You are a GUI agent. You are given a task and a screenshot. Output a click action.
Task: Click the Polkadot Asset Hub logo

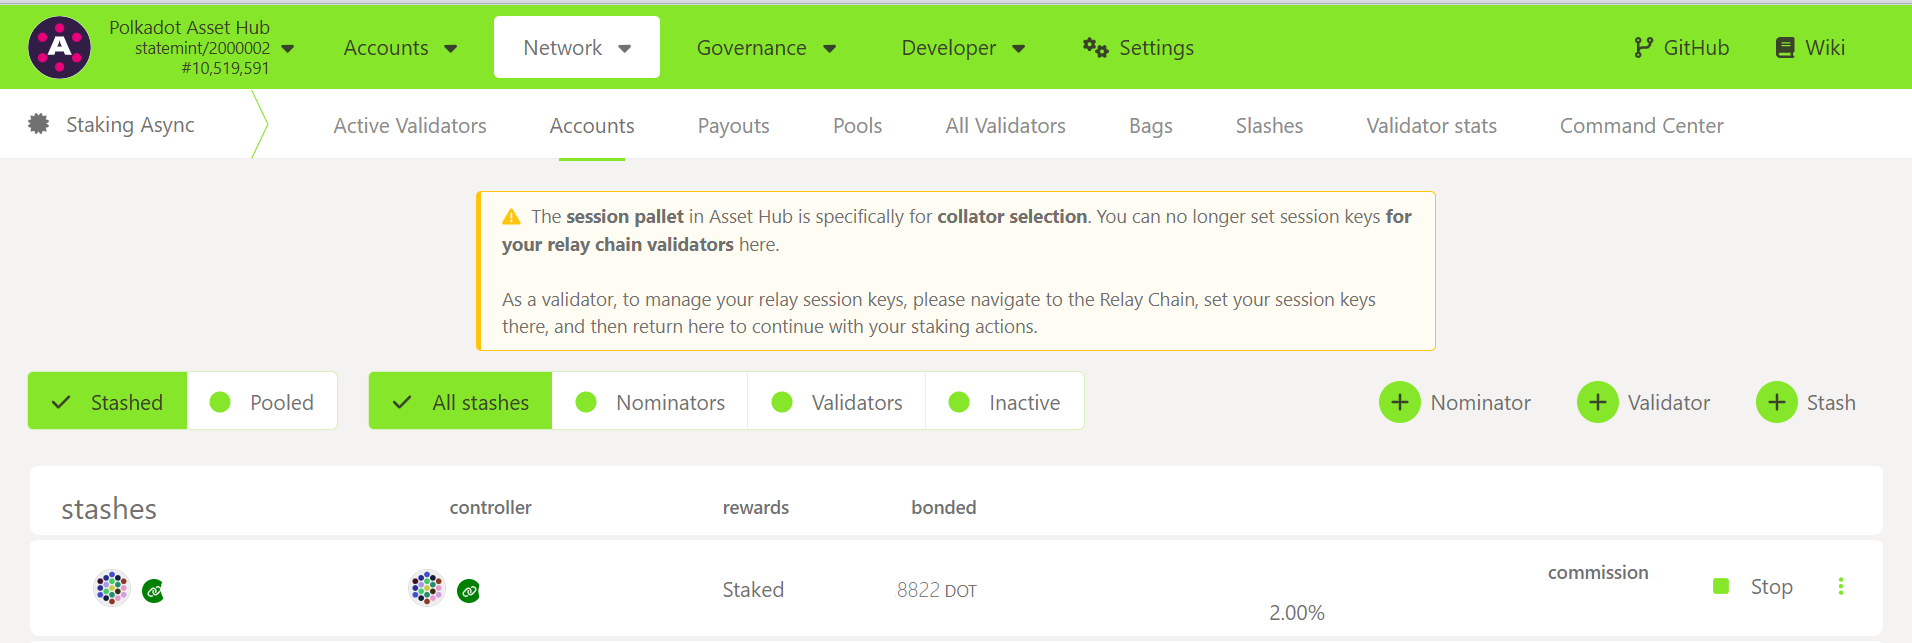click(x=59, y=46)
